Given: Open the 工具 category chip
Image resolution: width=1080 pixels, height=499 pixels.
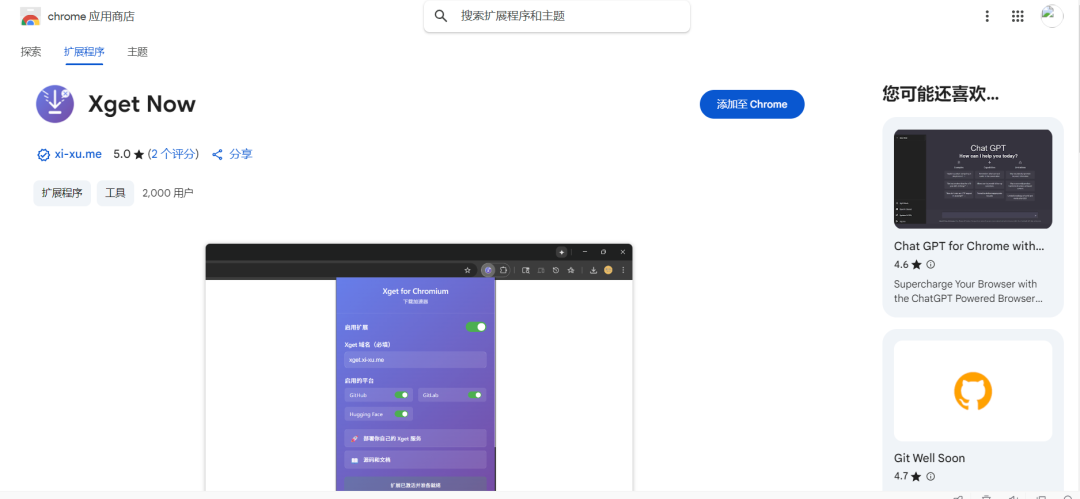Looking at the screenshot, I should pyautogui.click(x=115, y=193).
